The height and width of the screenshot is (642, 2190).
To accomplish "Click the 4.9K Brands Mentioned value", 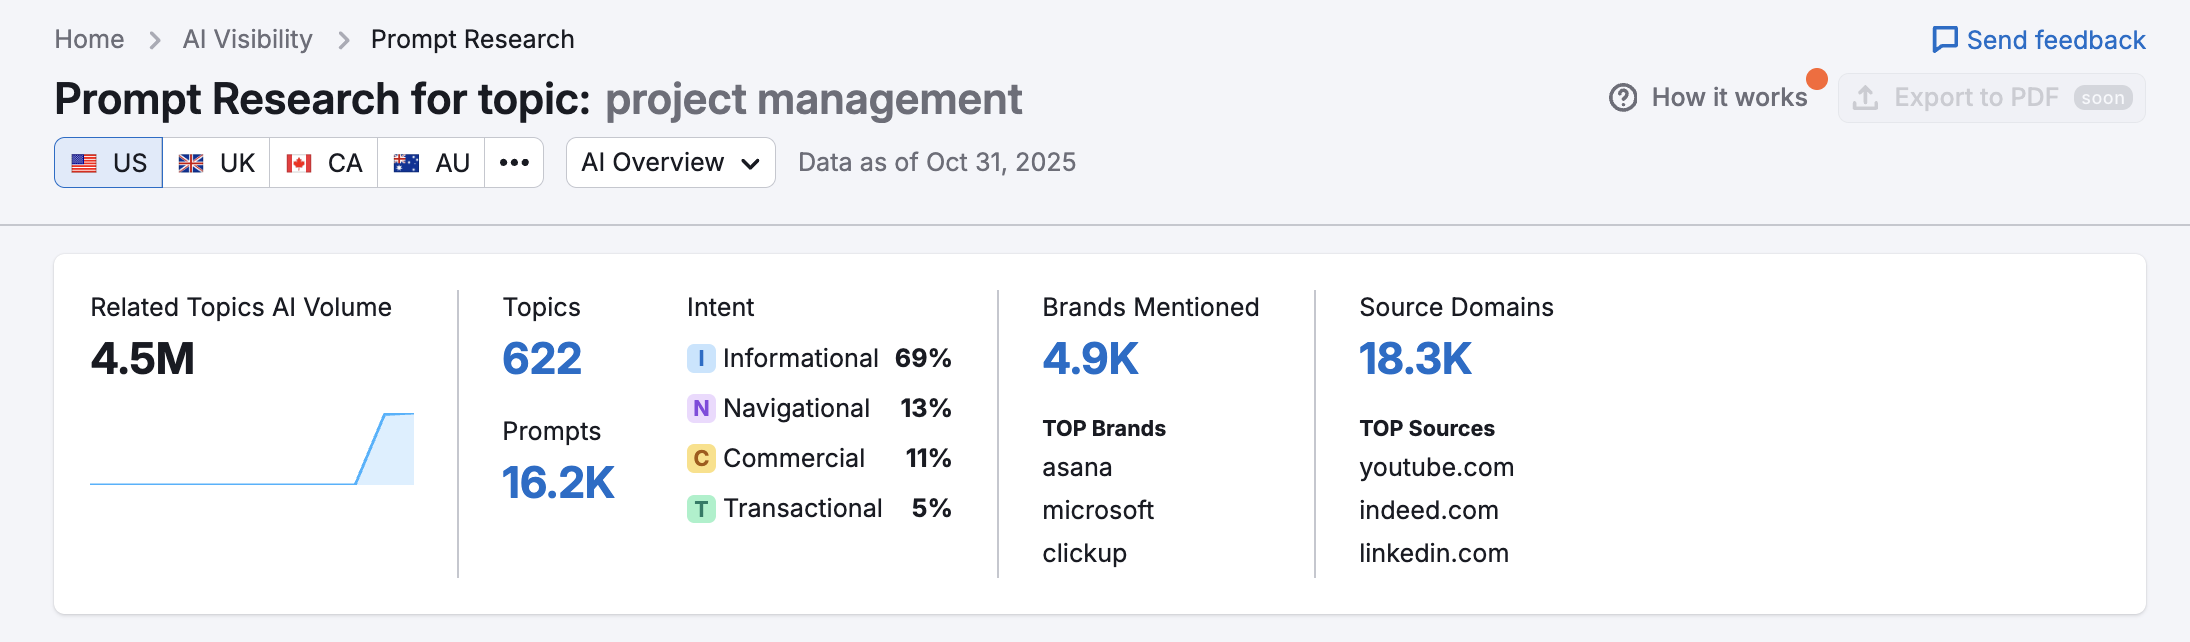I will 1090,359.
